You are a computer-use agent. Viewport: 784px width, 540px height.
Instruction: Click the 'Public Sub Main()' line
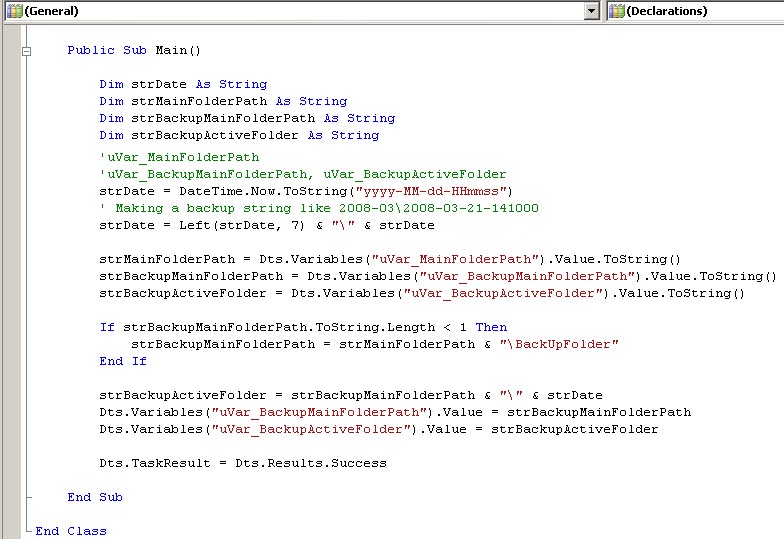pos(134,50)
